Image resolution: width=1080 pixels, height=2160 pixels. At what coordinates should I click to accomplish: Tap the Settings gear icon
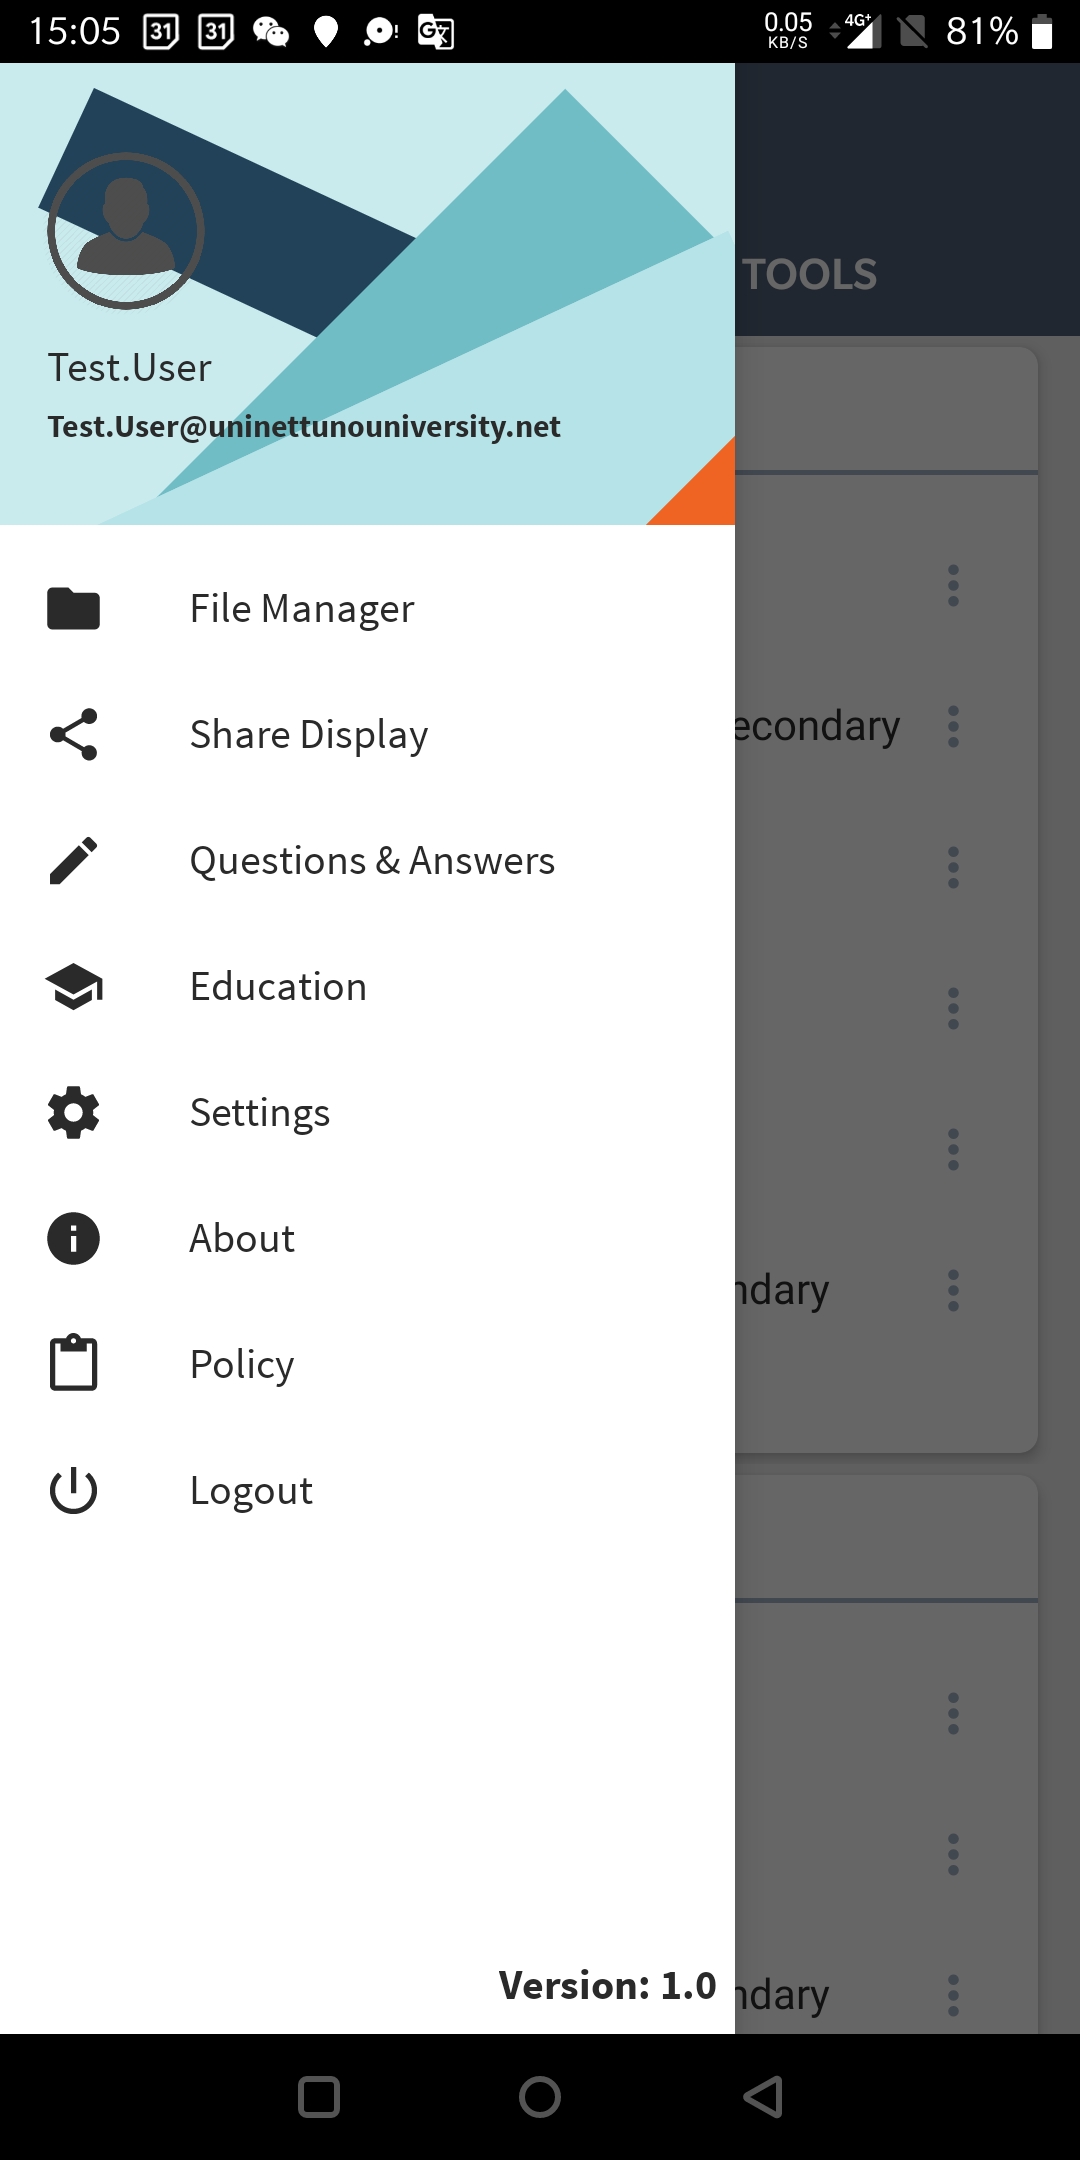(73, 1112)
